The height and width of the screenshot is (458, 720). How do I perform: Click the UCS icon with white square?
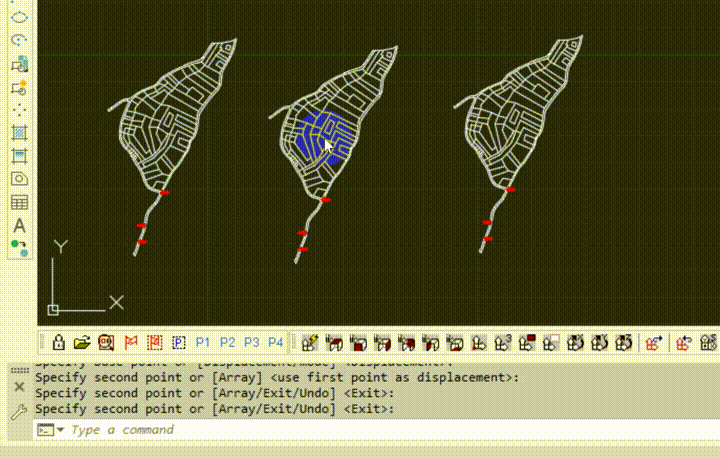(x=551, y=343)
